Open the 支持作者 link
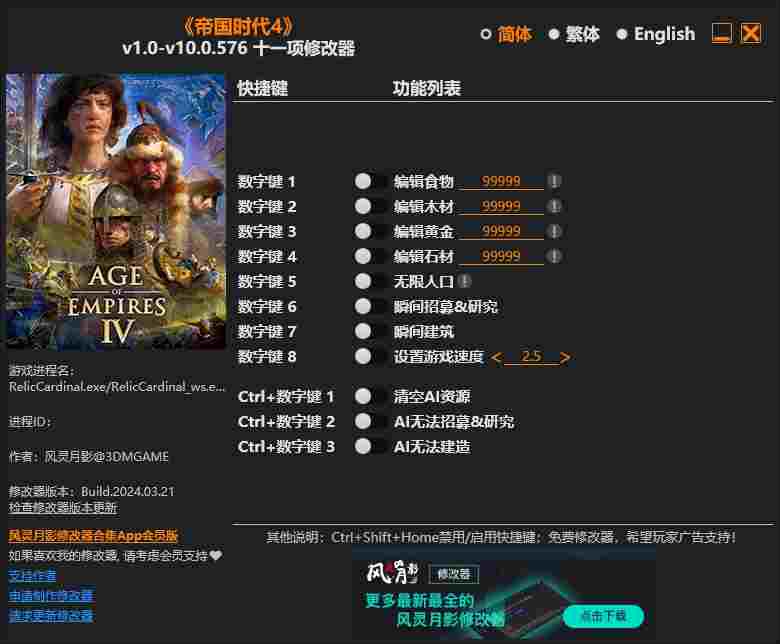The height and width of the screenshot is (644, 780). click(32, 576)
